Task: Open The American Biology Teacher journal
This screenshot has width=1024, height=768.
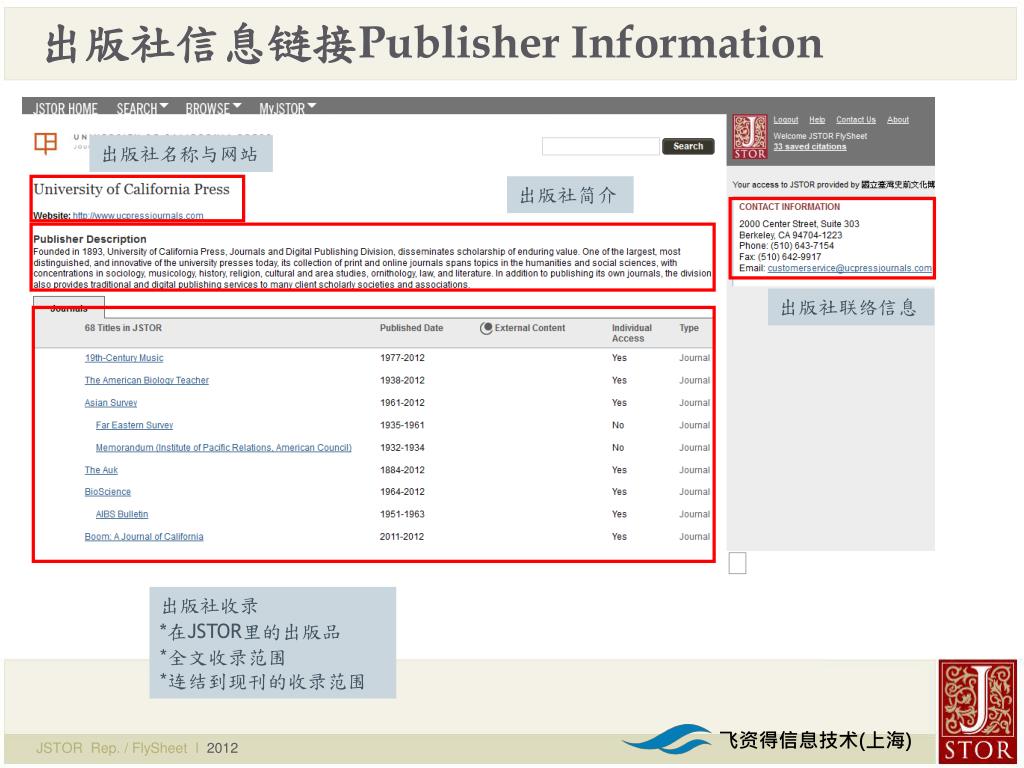Action: 147,380
